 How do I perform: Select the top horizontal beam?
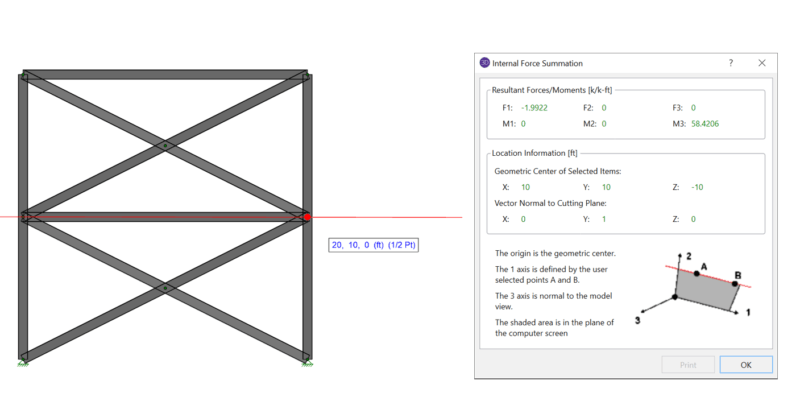pos(165,75)
